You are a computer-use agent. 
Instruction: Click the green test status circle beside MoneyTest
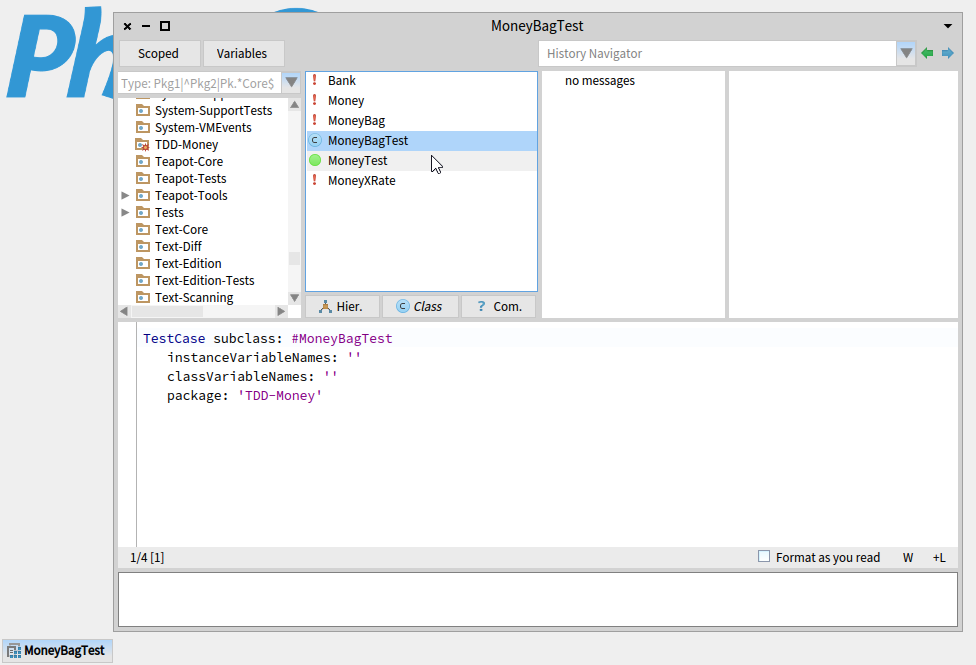tap(315, 160)
